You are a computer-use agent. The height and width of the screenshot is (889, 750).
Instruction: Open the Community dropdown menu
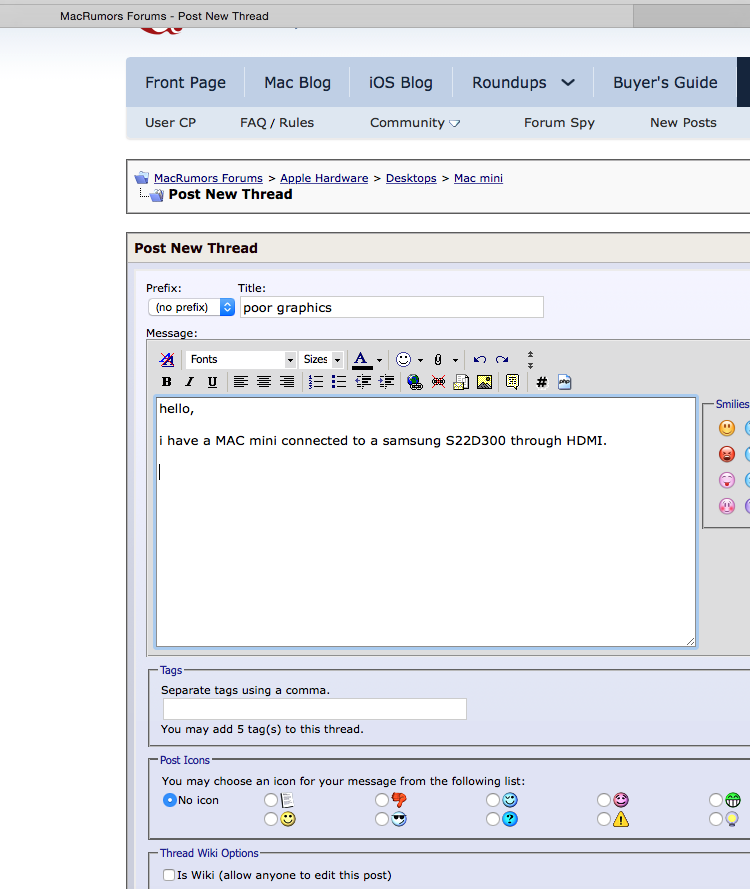415,122
